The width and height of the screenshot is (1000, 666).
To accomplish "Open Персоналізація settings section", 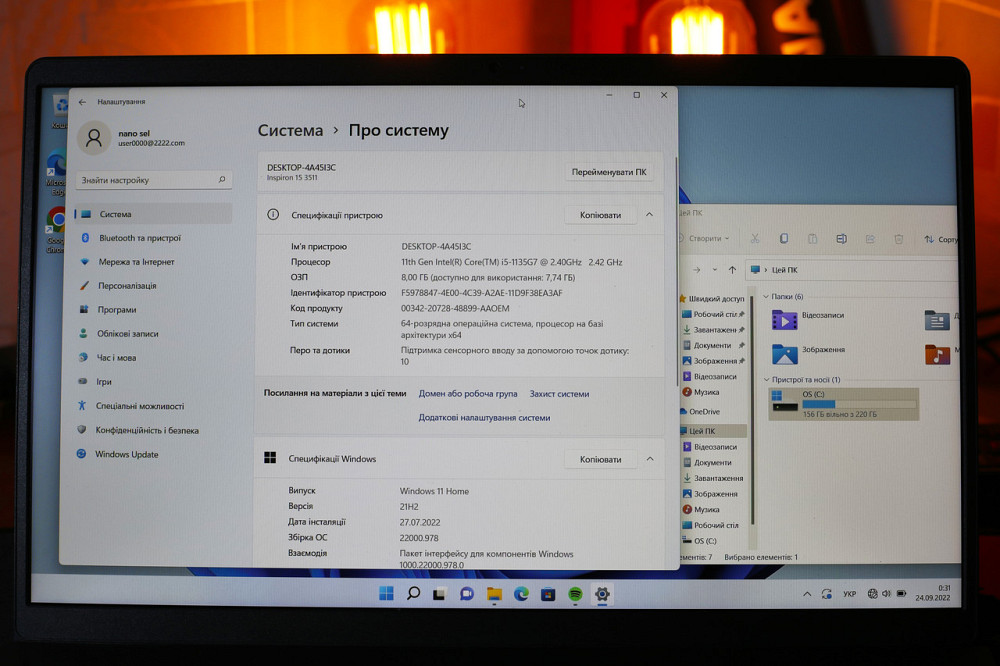I will point(128,286).
